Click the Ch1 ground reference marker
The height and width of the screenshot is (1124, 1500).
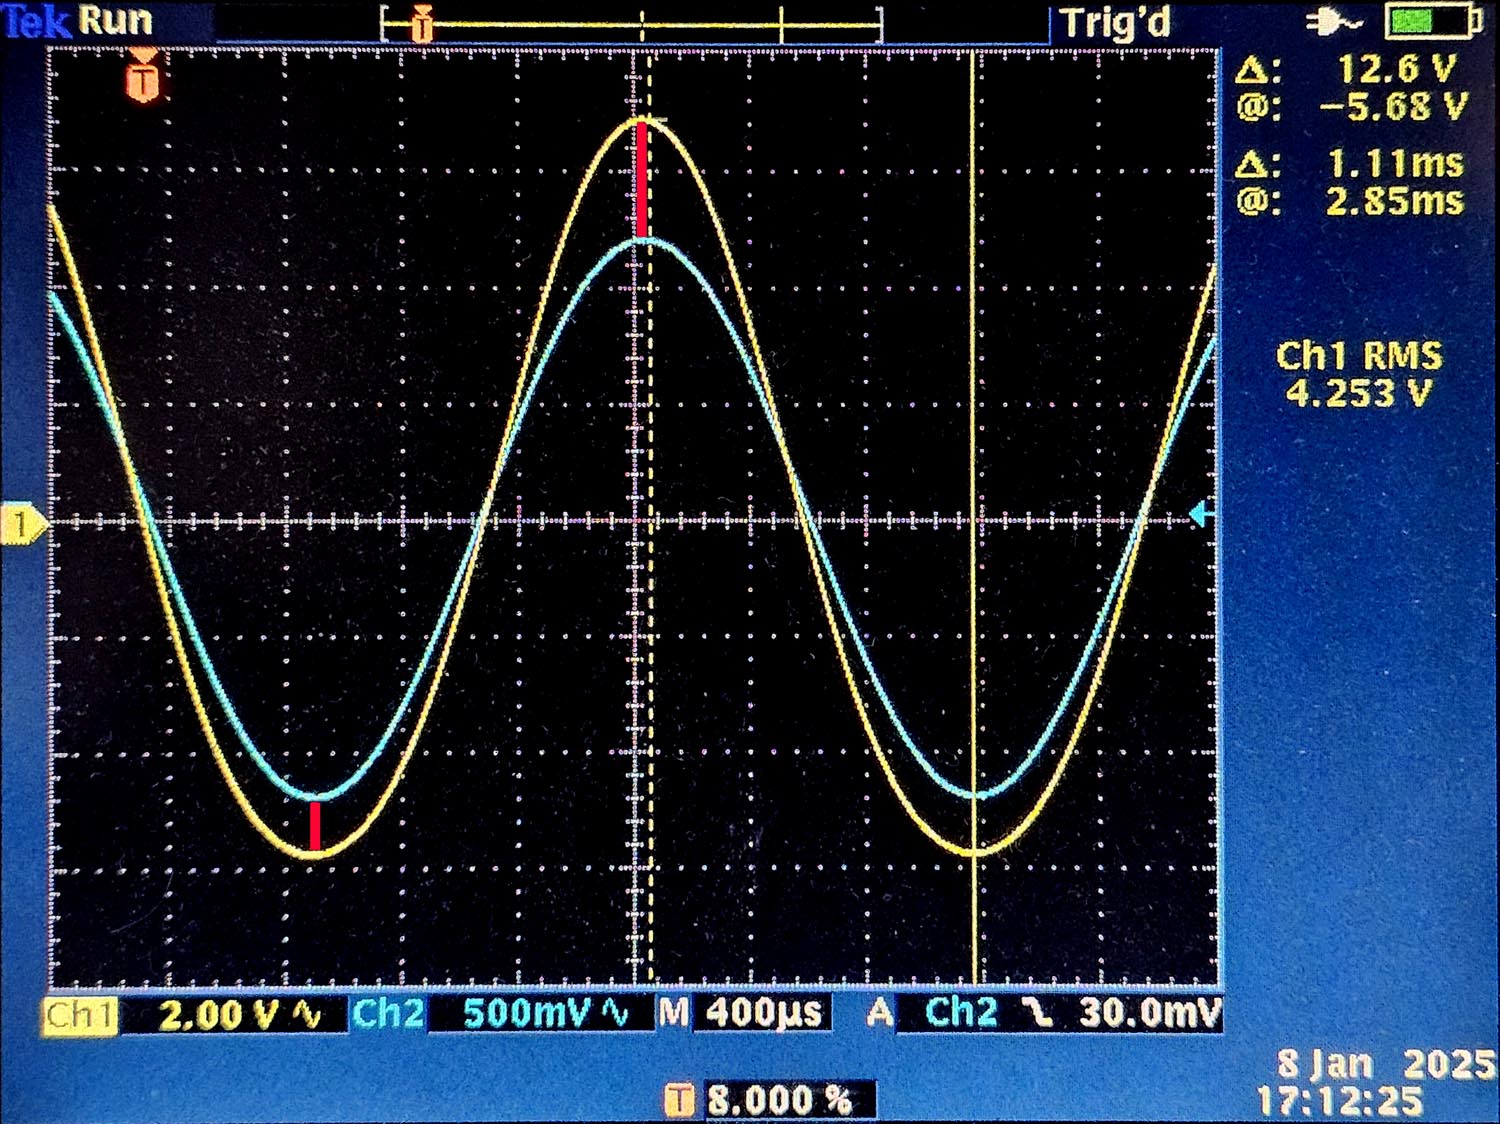22,524
